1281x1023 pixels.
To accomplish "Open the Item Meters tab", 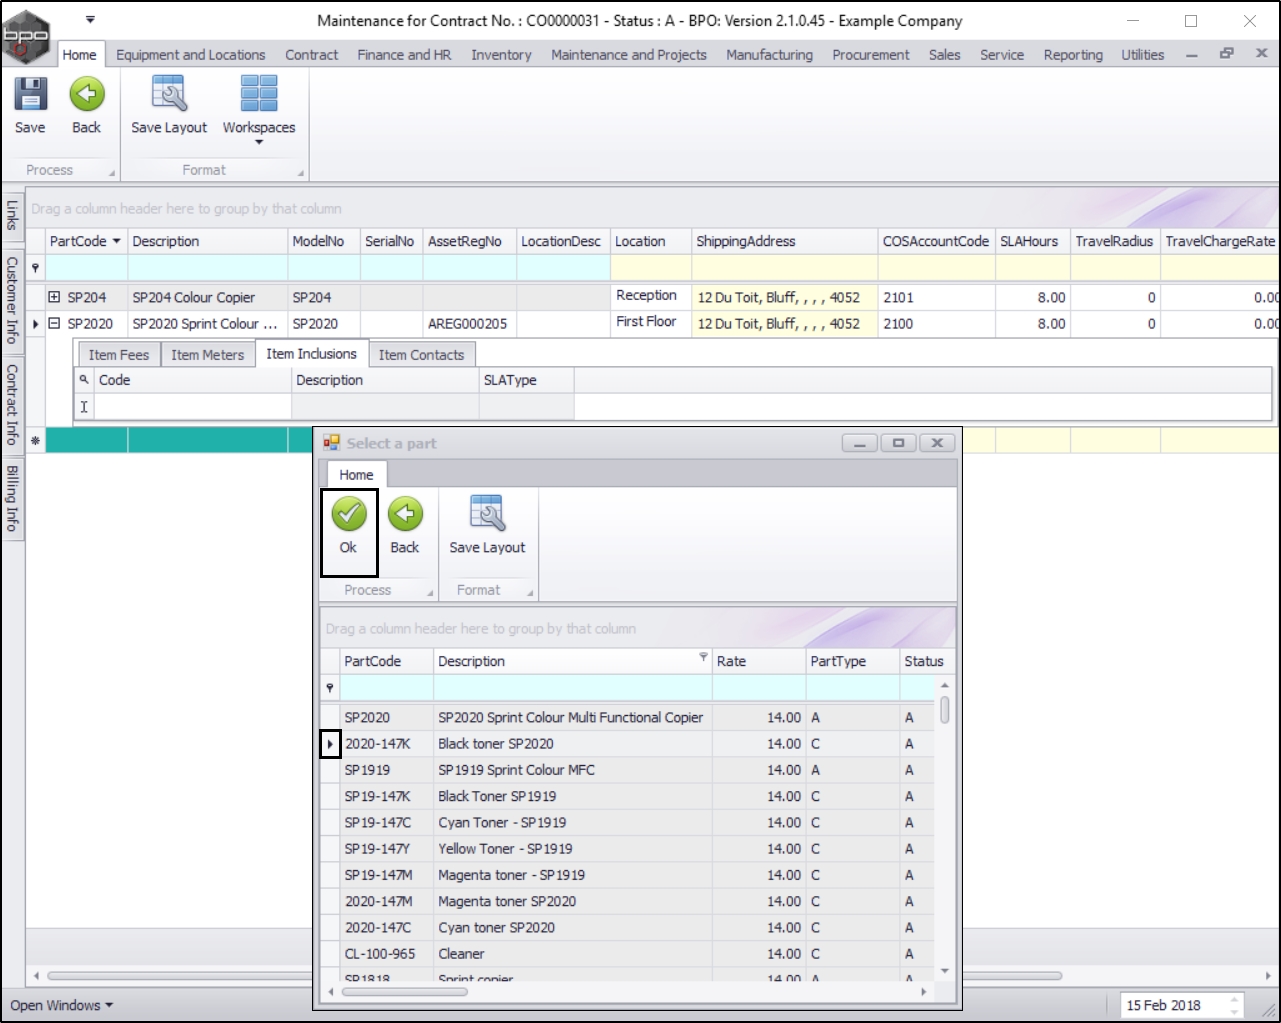I will [x=207, y=355].
